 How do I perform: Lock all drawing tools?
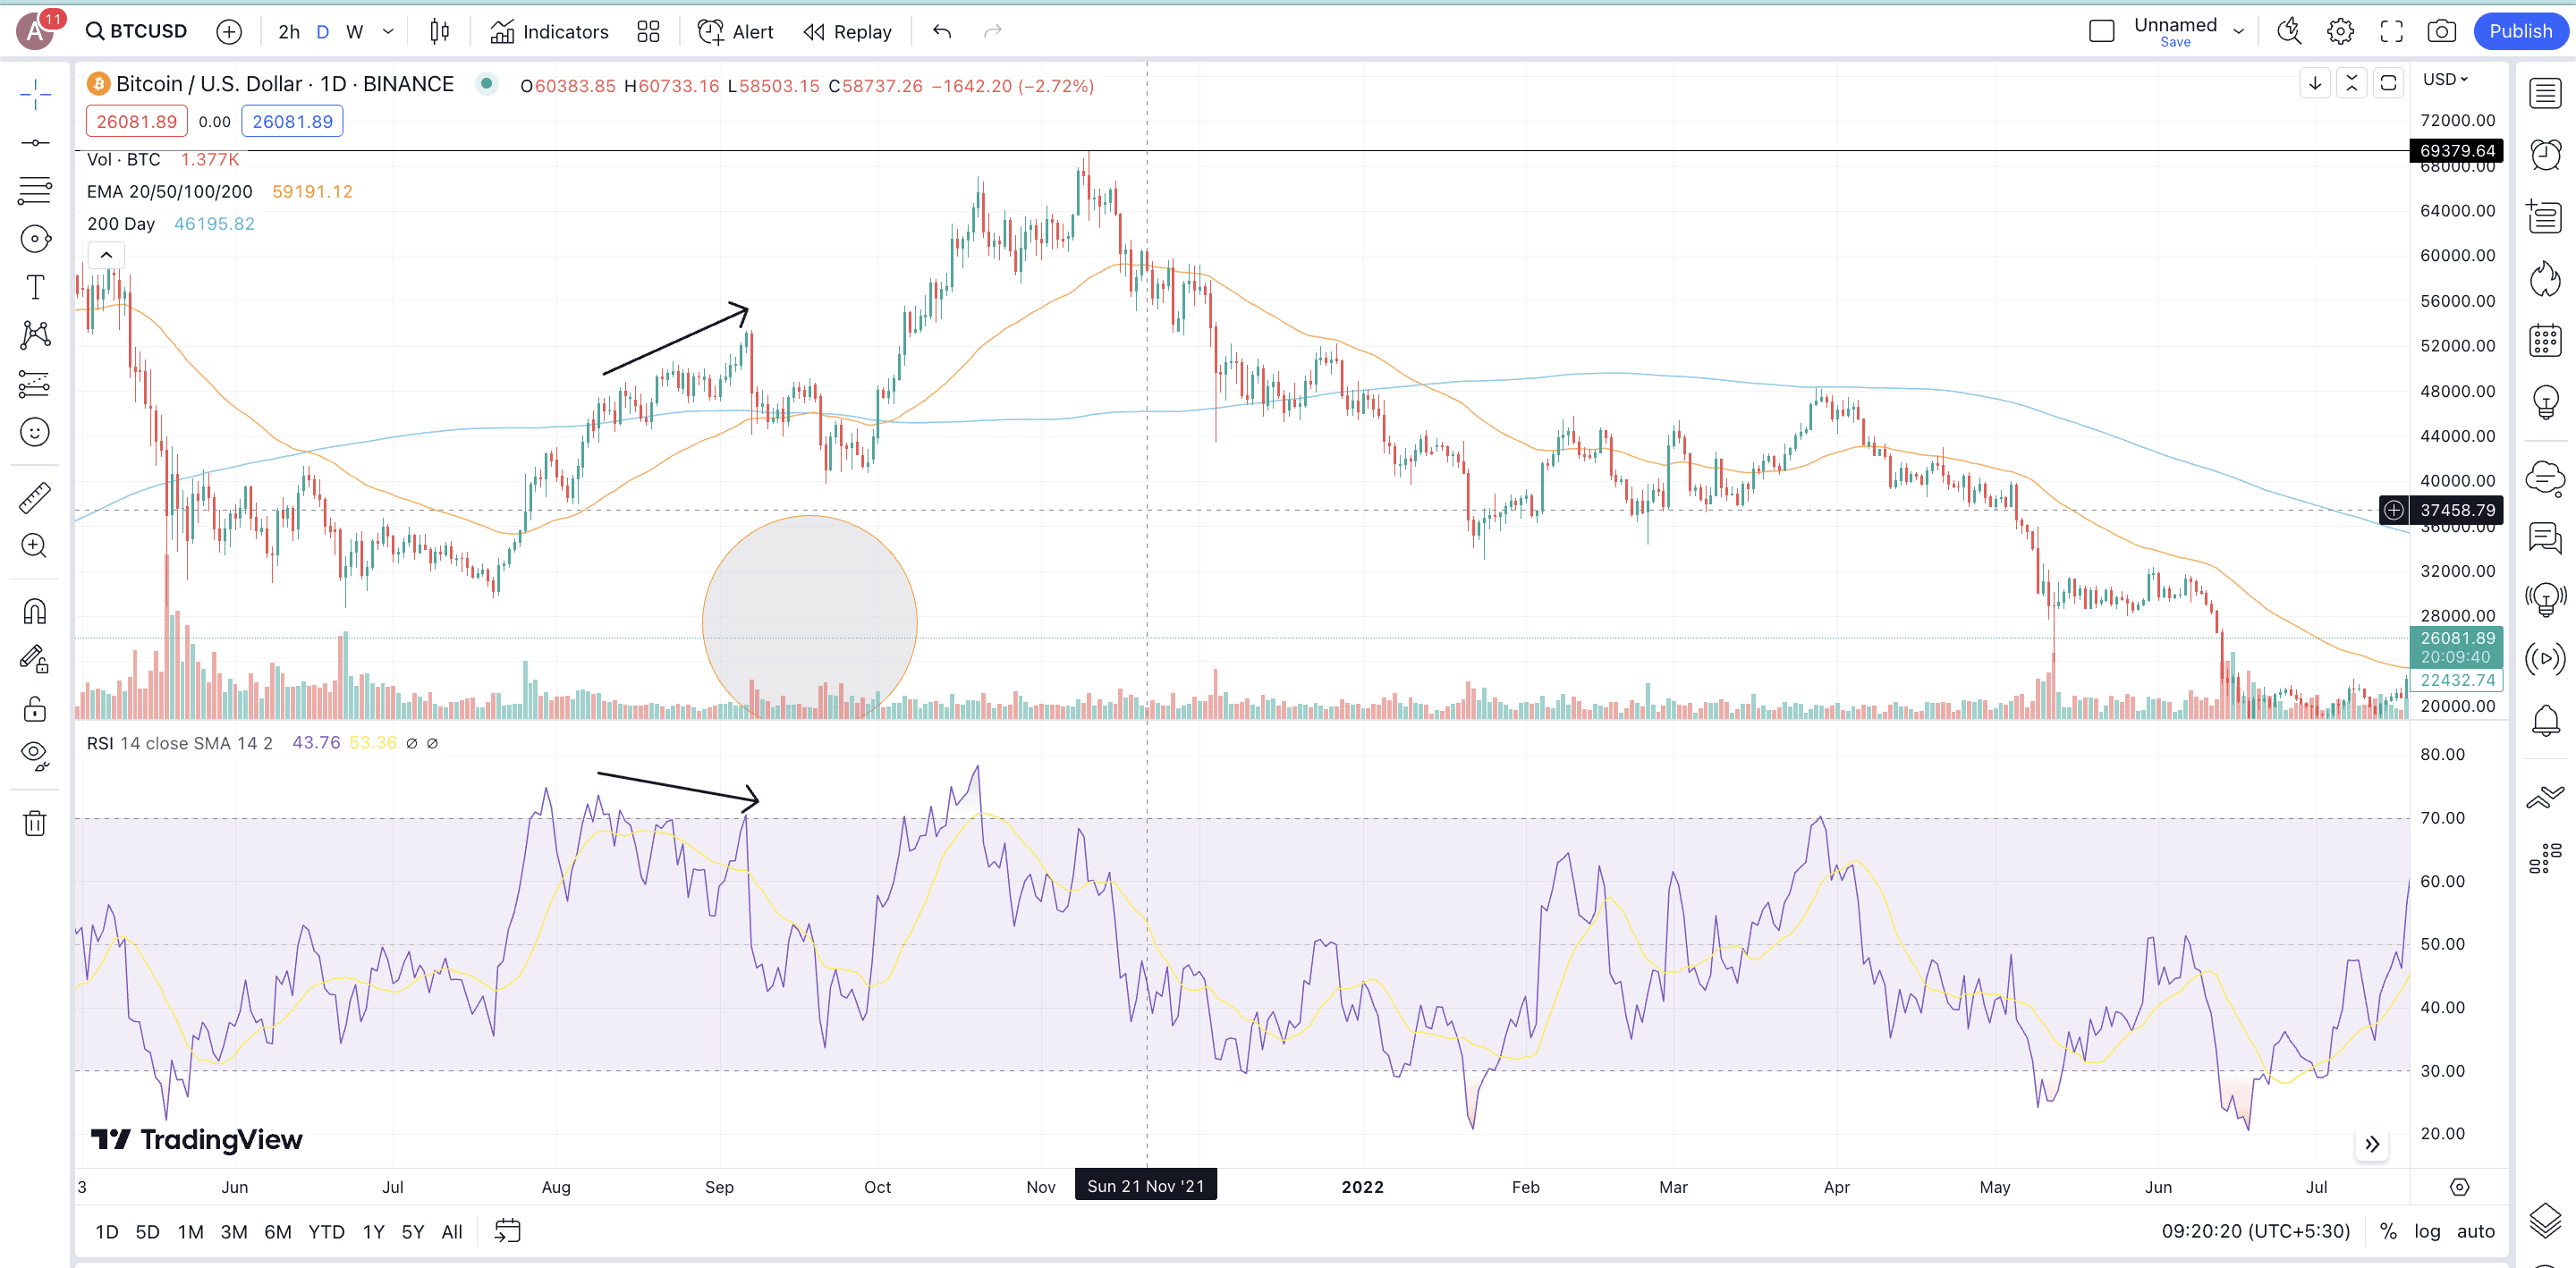point(35,709)
